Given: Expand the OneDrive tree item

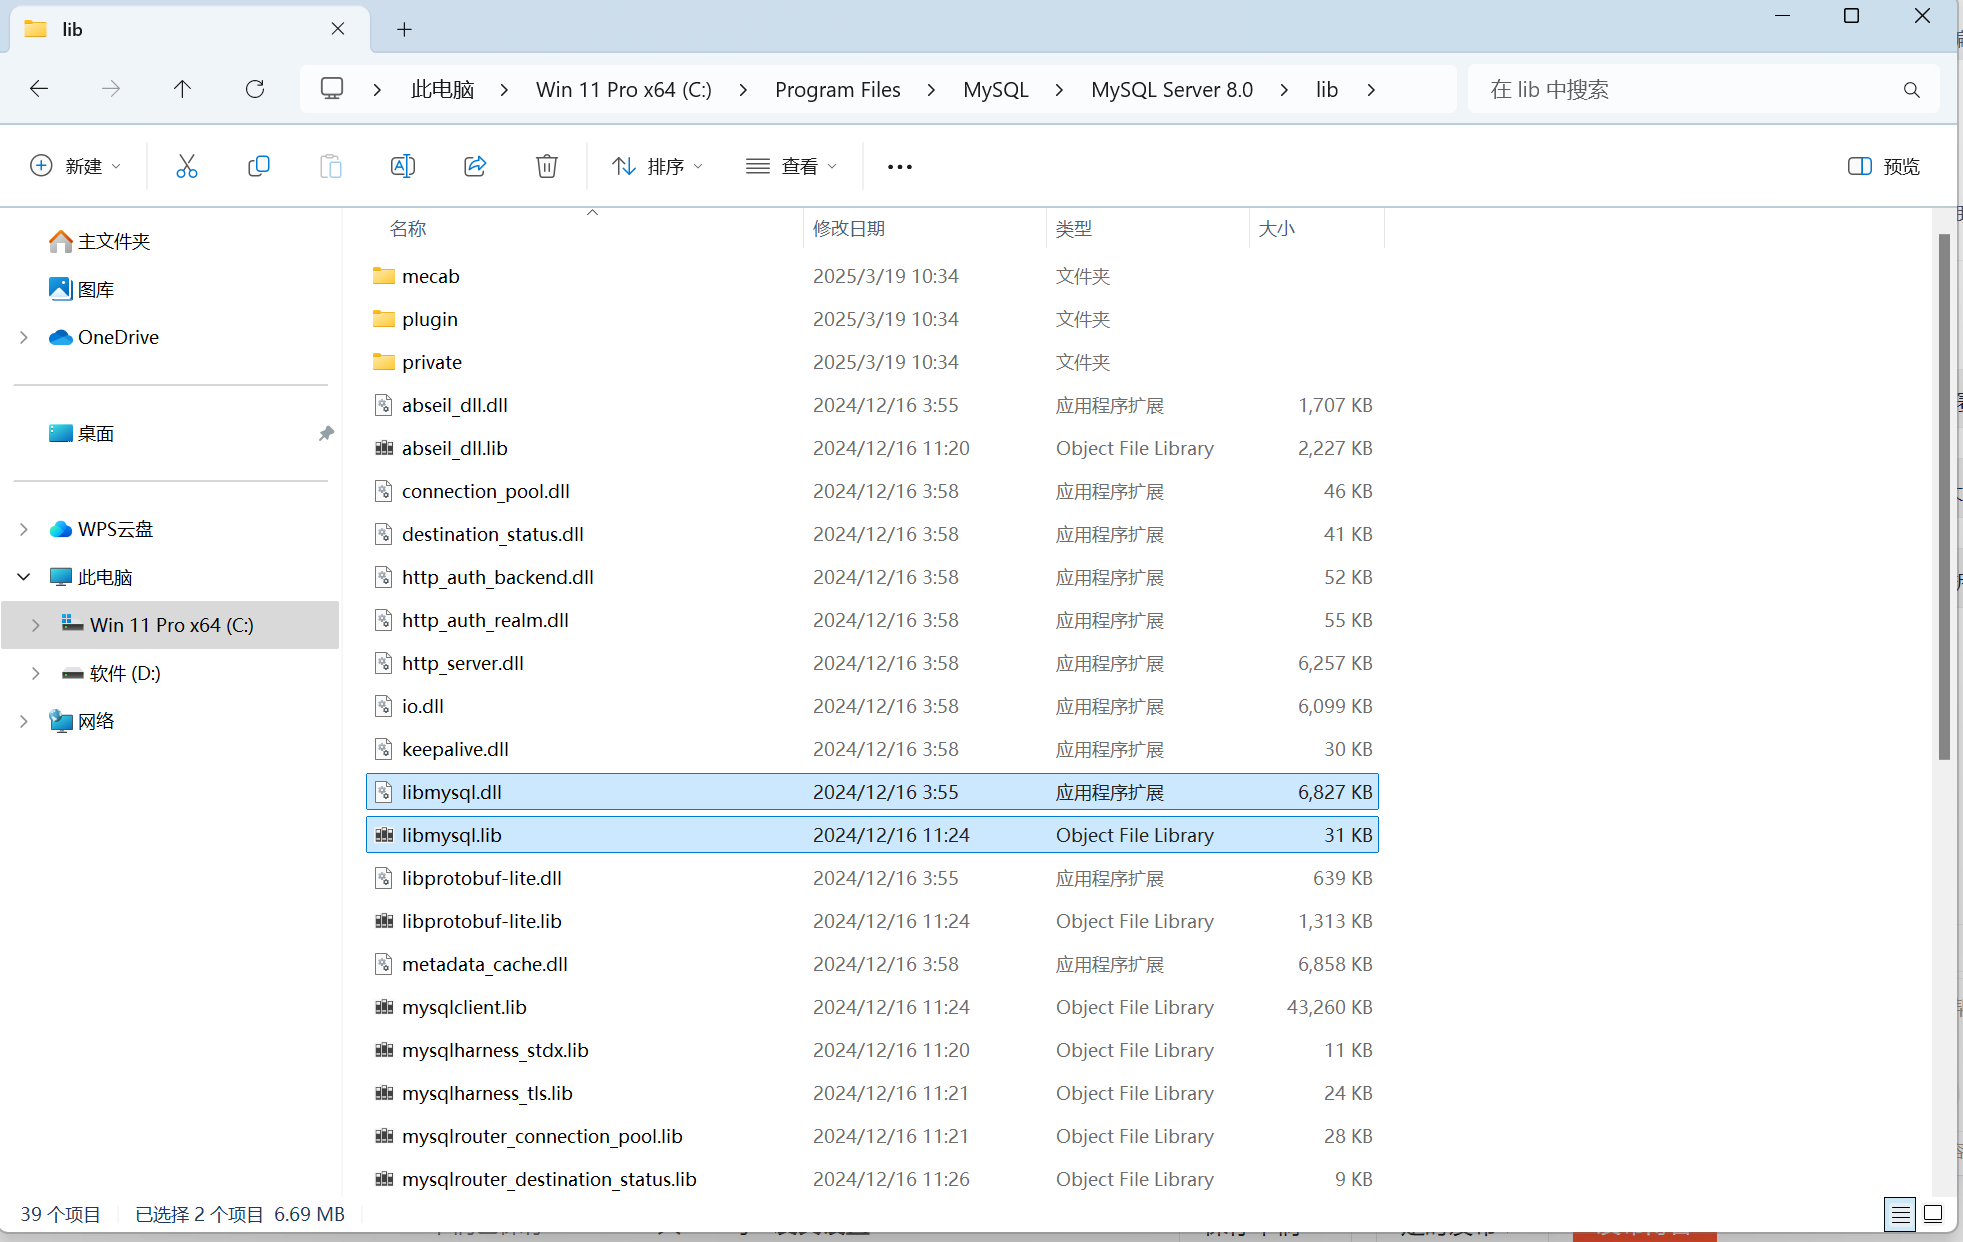Looking at the screenshot, I should pos(23,337).
